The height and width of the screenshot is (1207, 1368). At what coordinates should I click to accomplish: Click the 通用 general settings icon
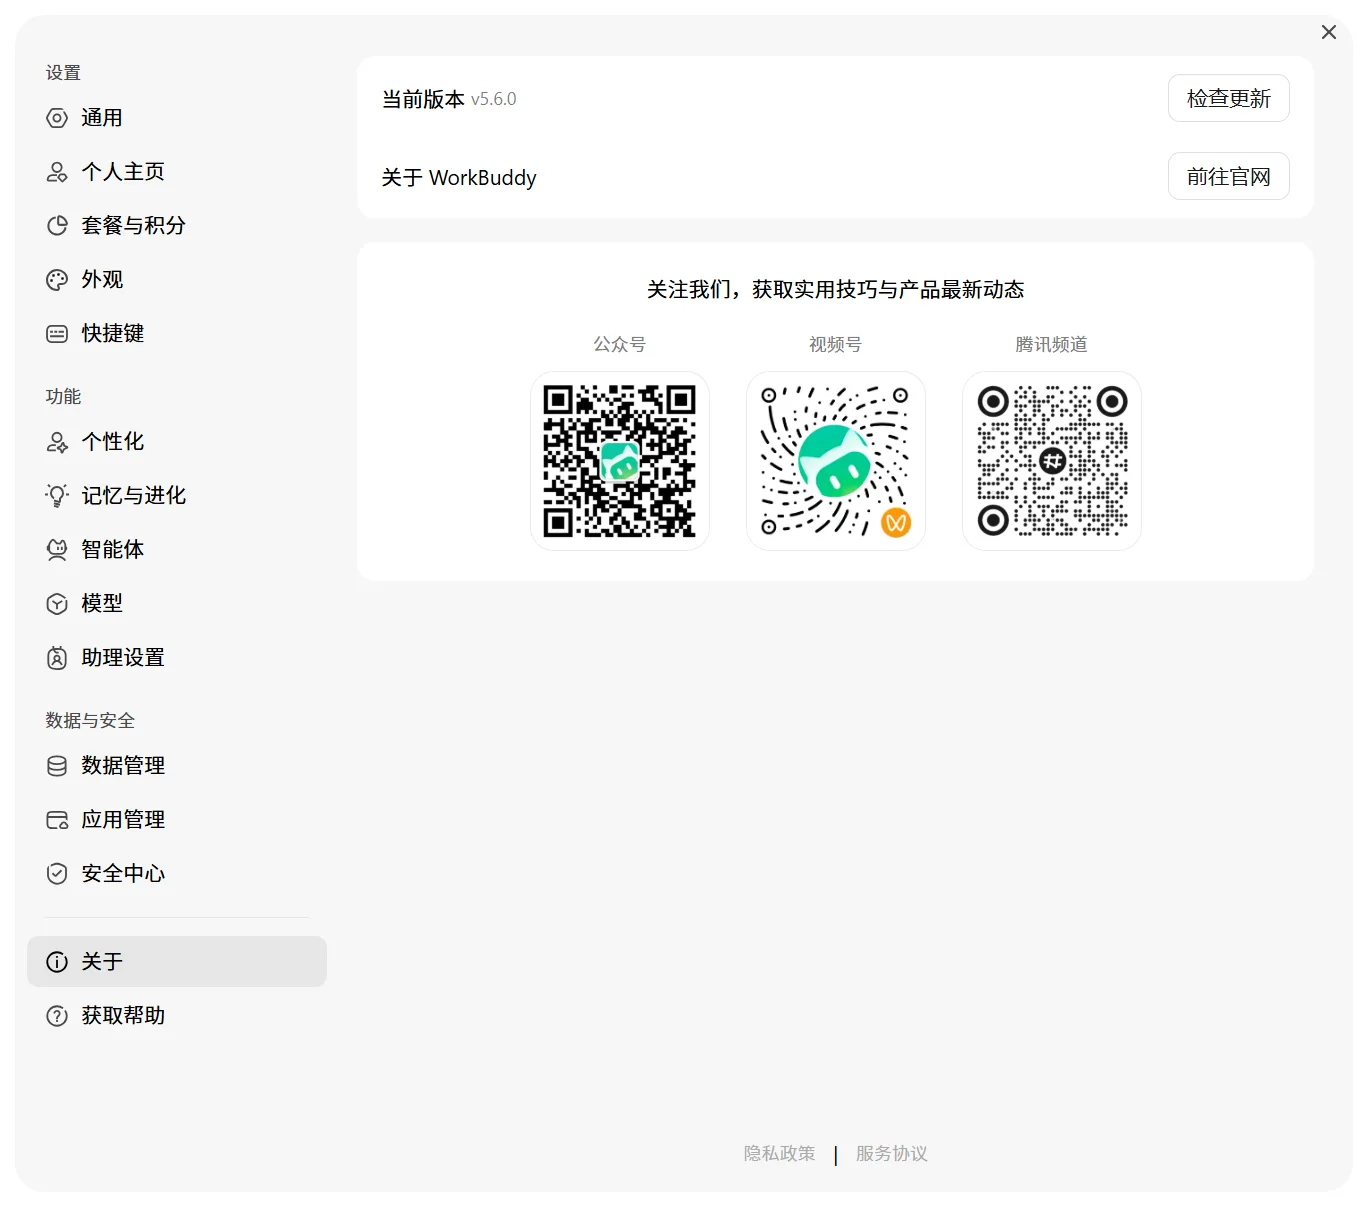pyautogui.click(x=57, y=118)
